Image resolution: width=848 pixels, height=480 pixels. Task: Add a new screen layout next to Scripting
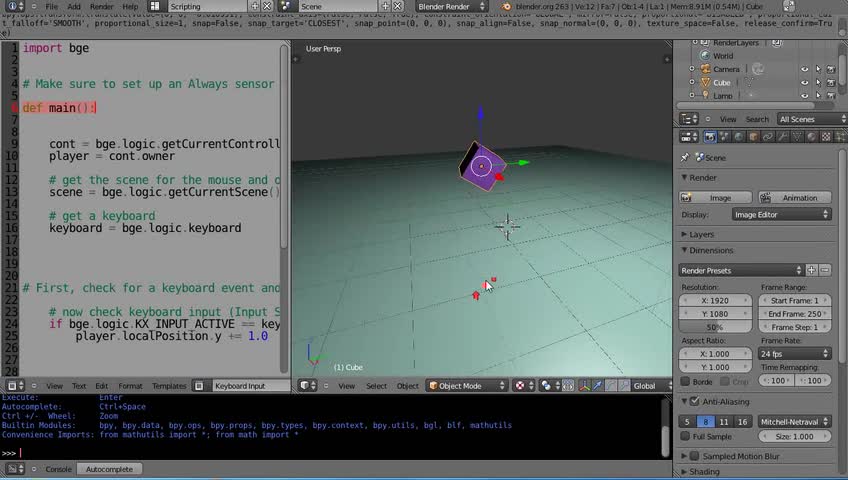click(x=255, y=6)
